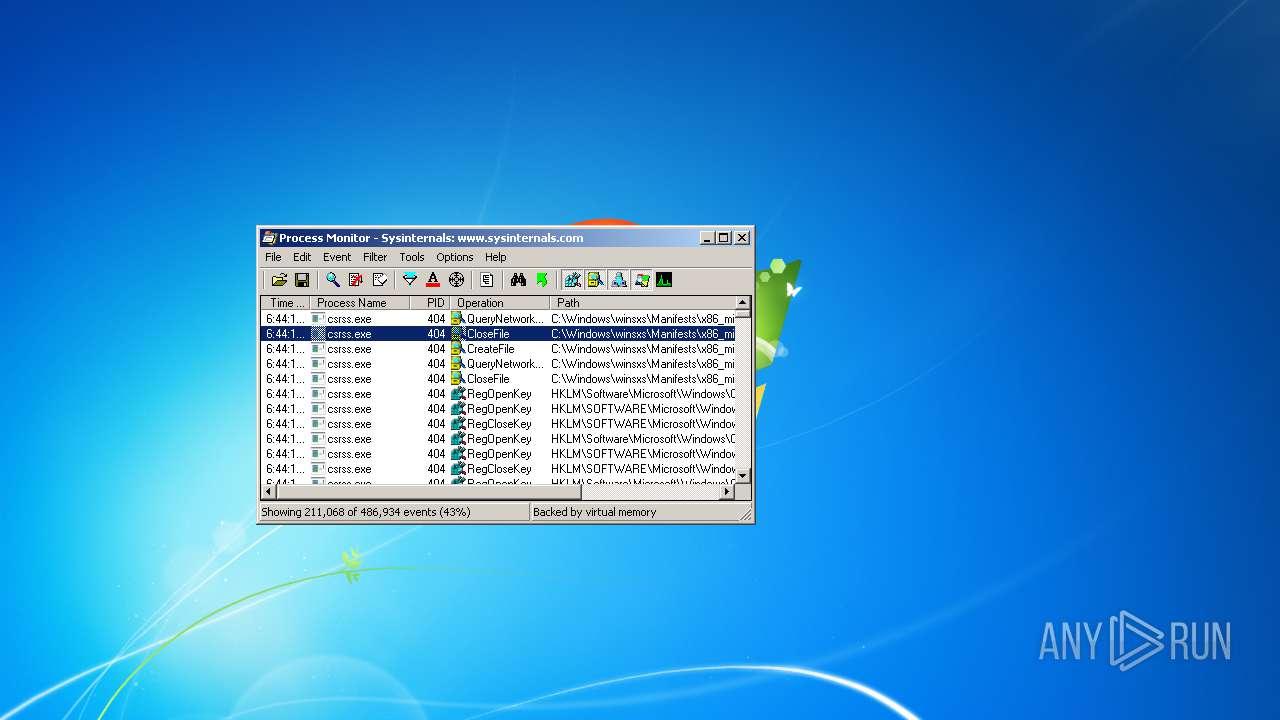Open the Options menu
1280x720 pixels.
[x=455, y=257]
